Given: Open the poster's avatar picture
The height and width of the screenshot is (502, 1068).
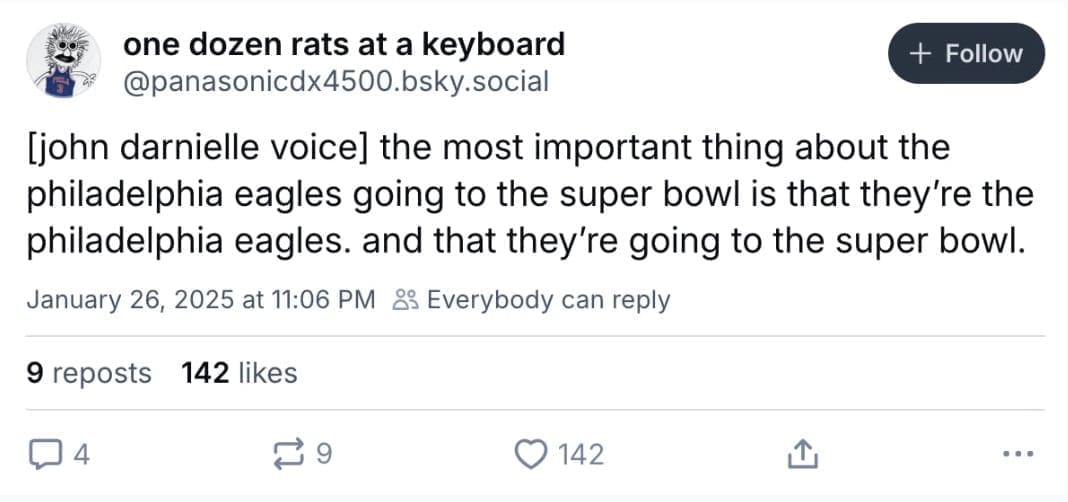Looking at the screenshot, I should coord(62,62).
